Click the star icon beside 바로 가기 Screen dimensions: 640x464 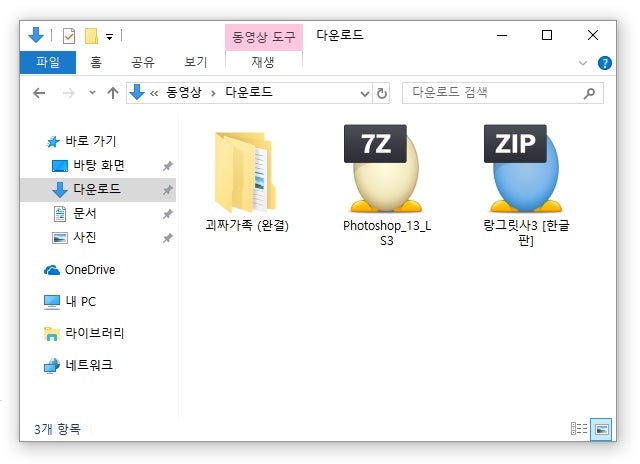click(x=53, y=142)
